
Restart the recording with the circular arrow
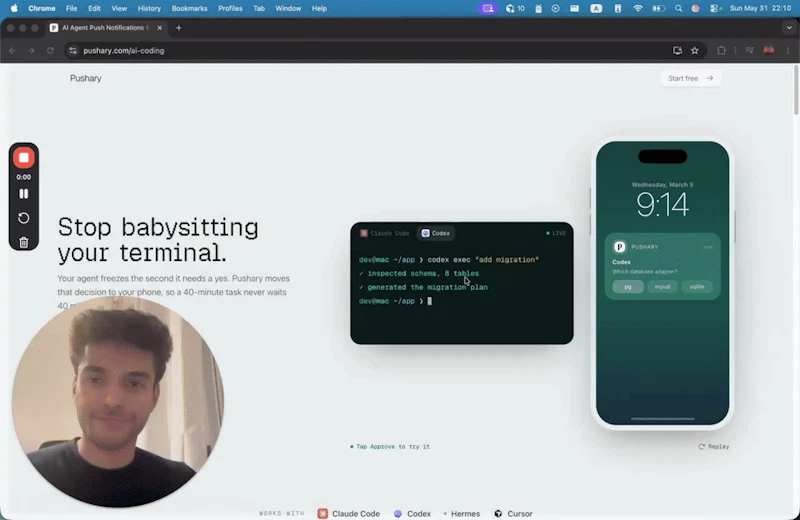coord(23,218)
